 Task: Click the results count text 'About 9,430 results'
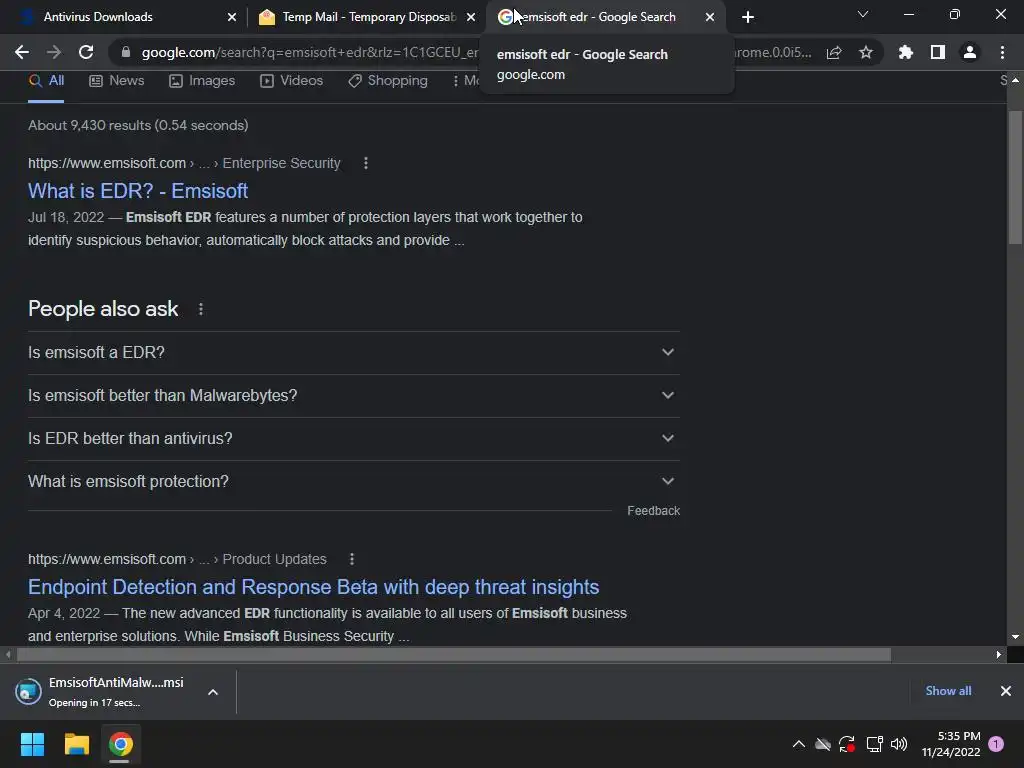[x=138, y=125]
